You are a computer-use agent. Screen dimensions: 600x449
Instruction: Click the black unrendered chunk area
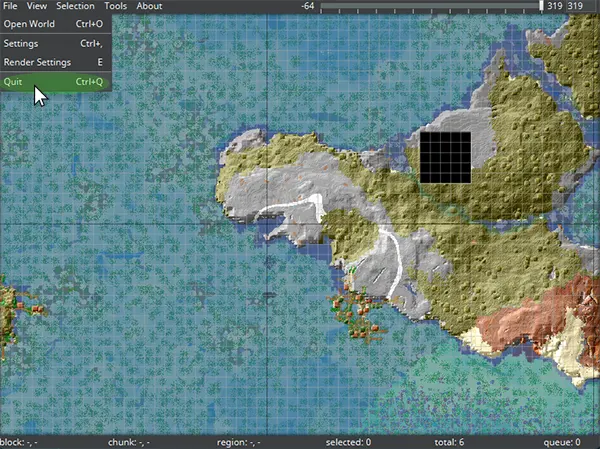pyautogui.click(x=445, y=157)
